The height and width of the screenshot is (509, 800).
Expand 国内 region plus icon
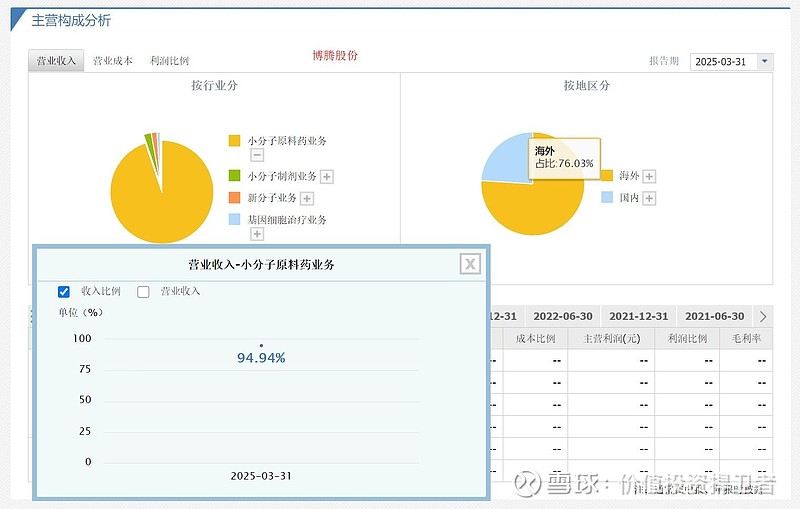[649, 198]
